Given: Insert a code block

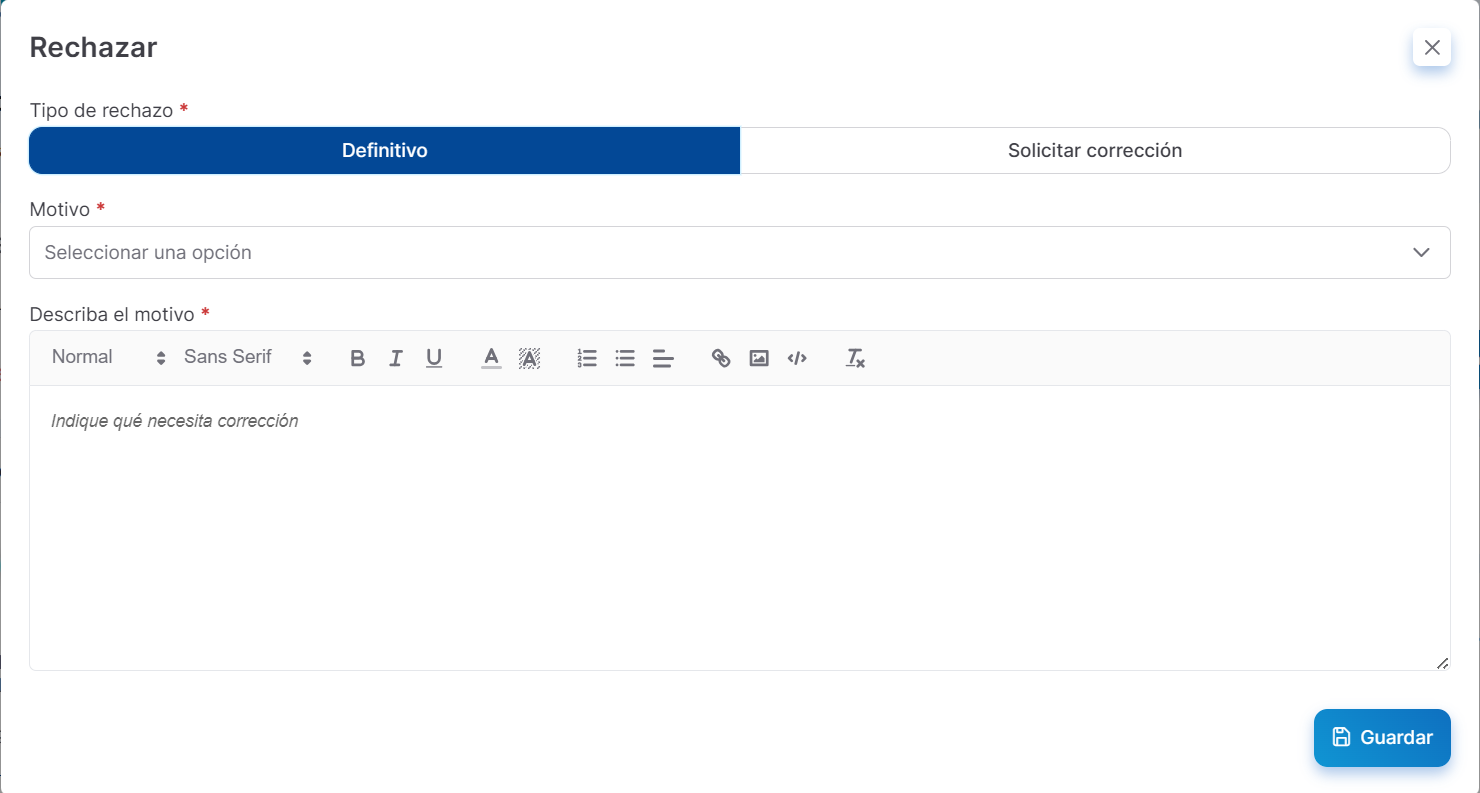Looking at the screenshot, I should (797, 358).
